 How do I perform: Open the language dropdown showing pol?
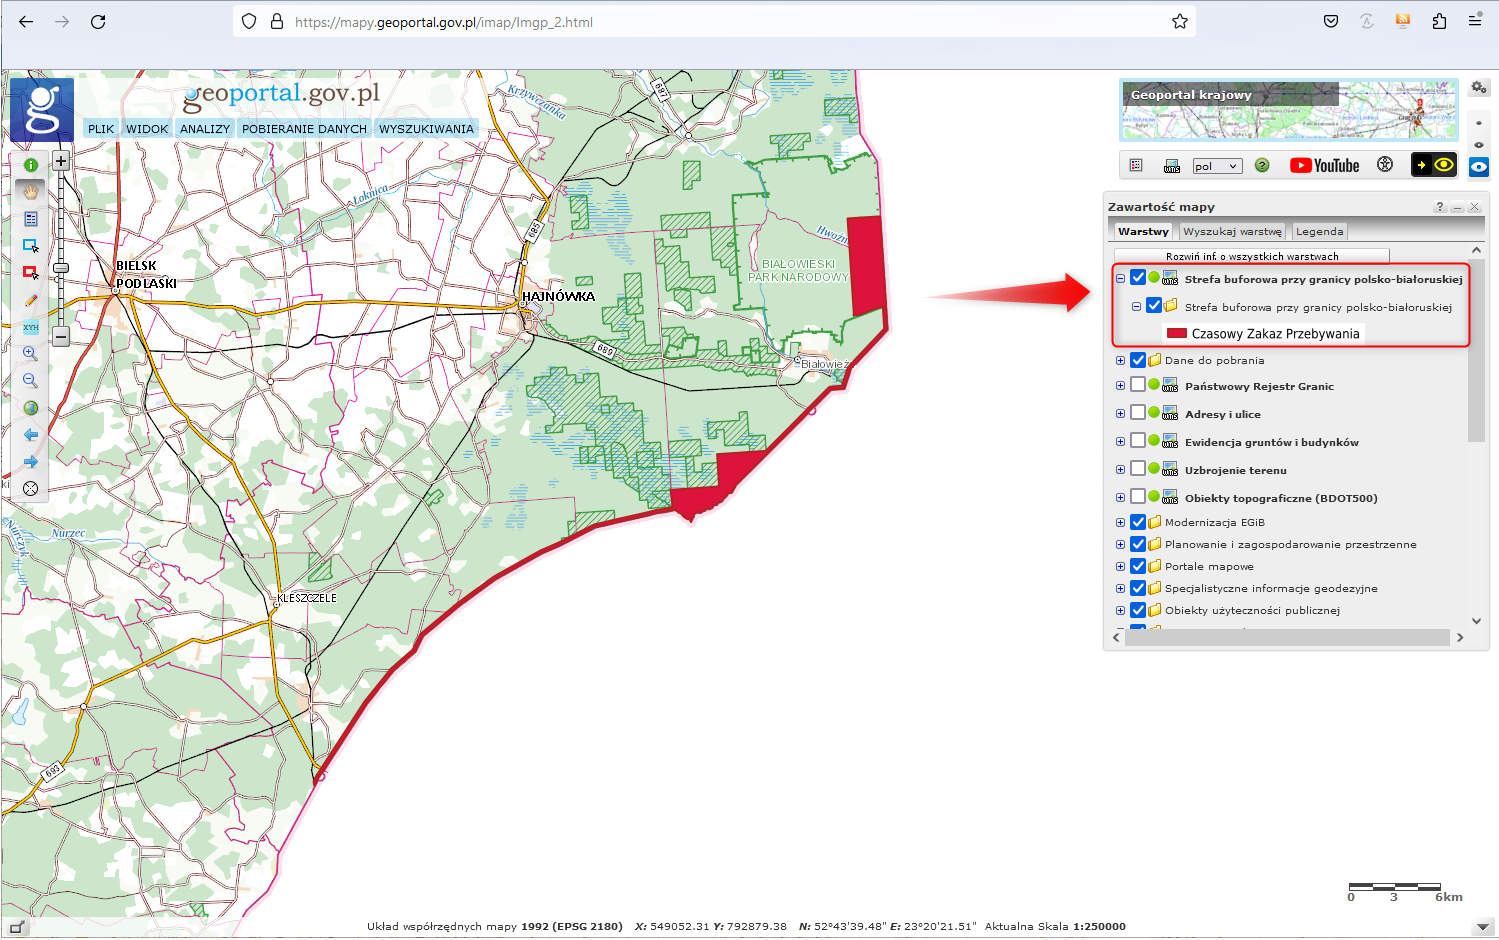tap(1217, 166)
